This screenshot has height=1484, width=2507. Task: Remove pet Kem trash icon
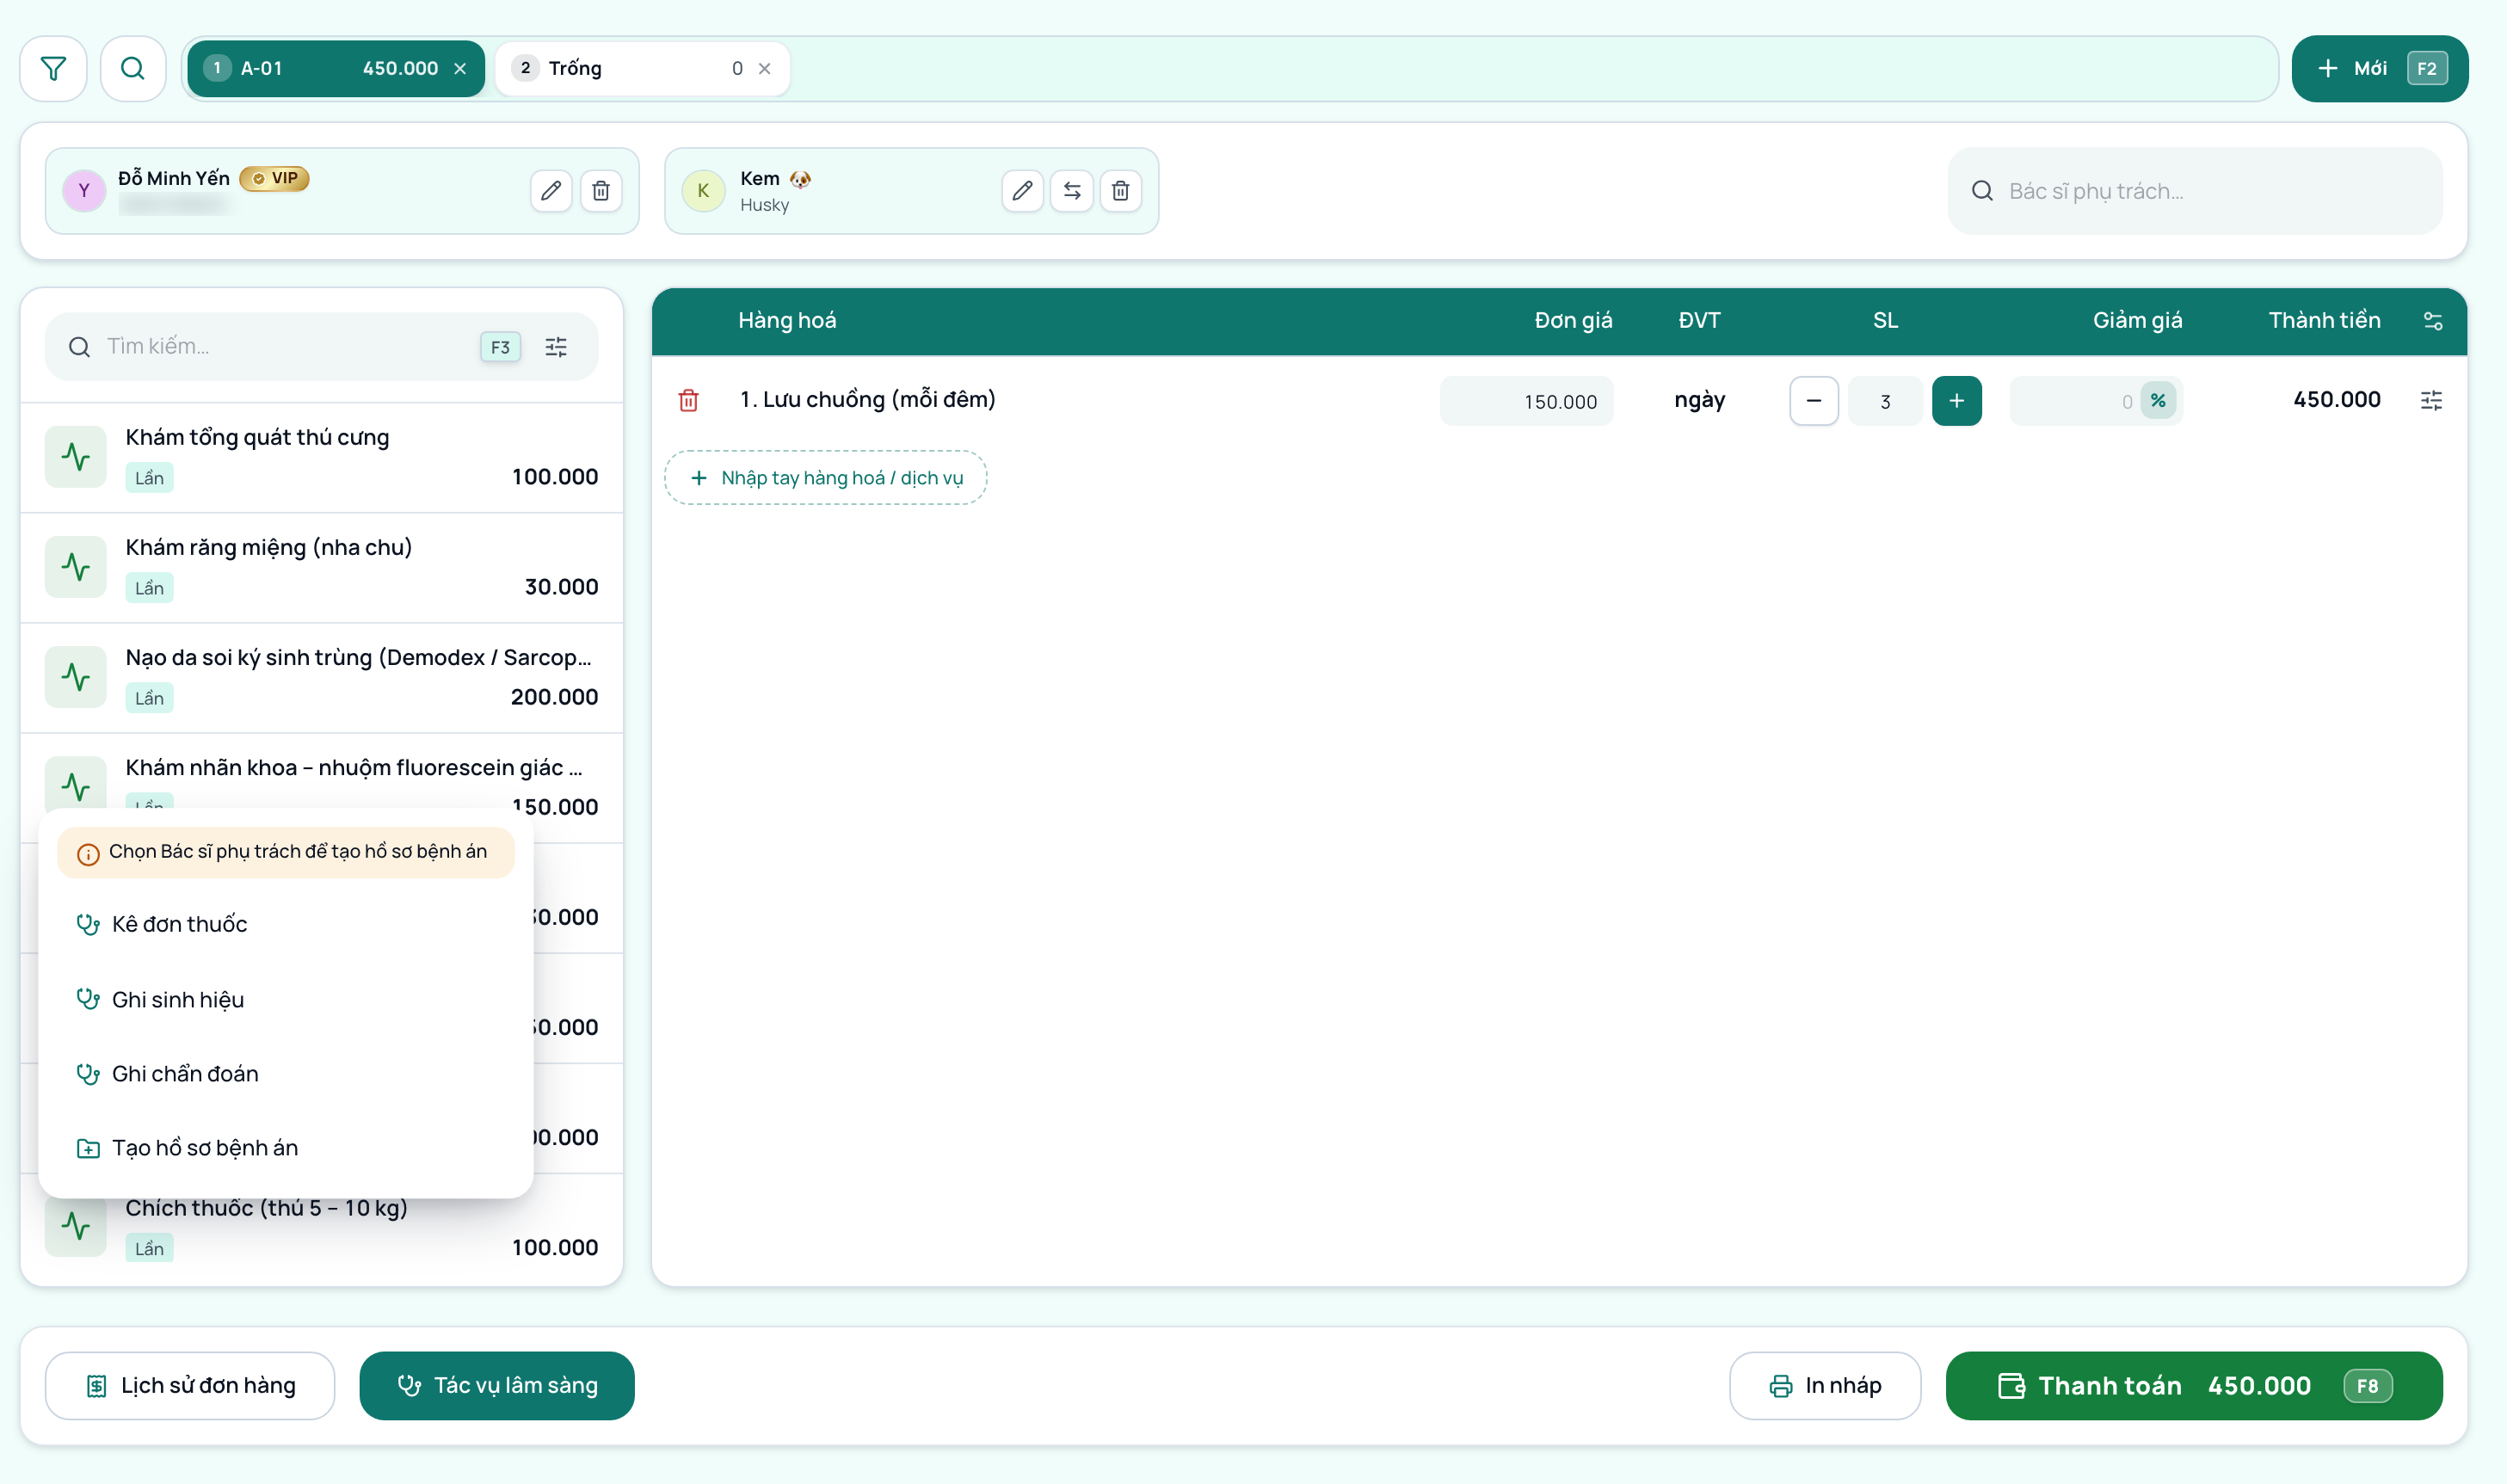(x=1120, y=191)
